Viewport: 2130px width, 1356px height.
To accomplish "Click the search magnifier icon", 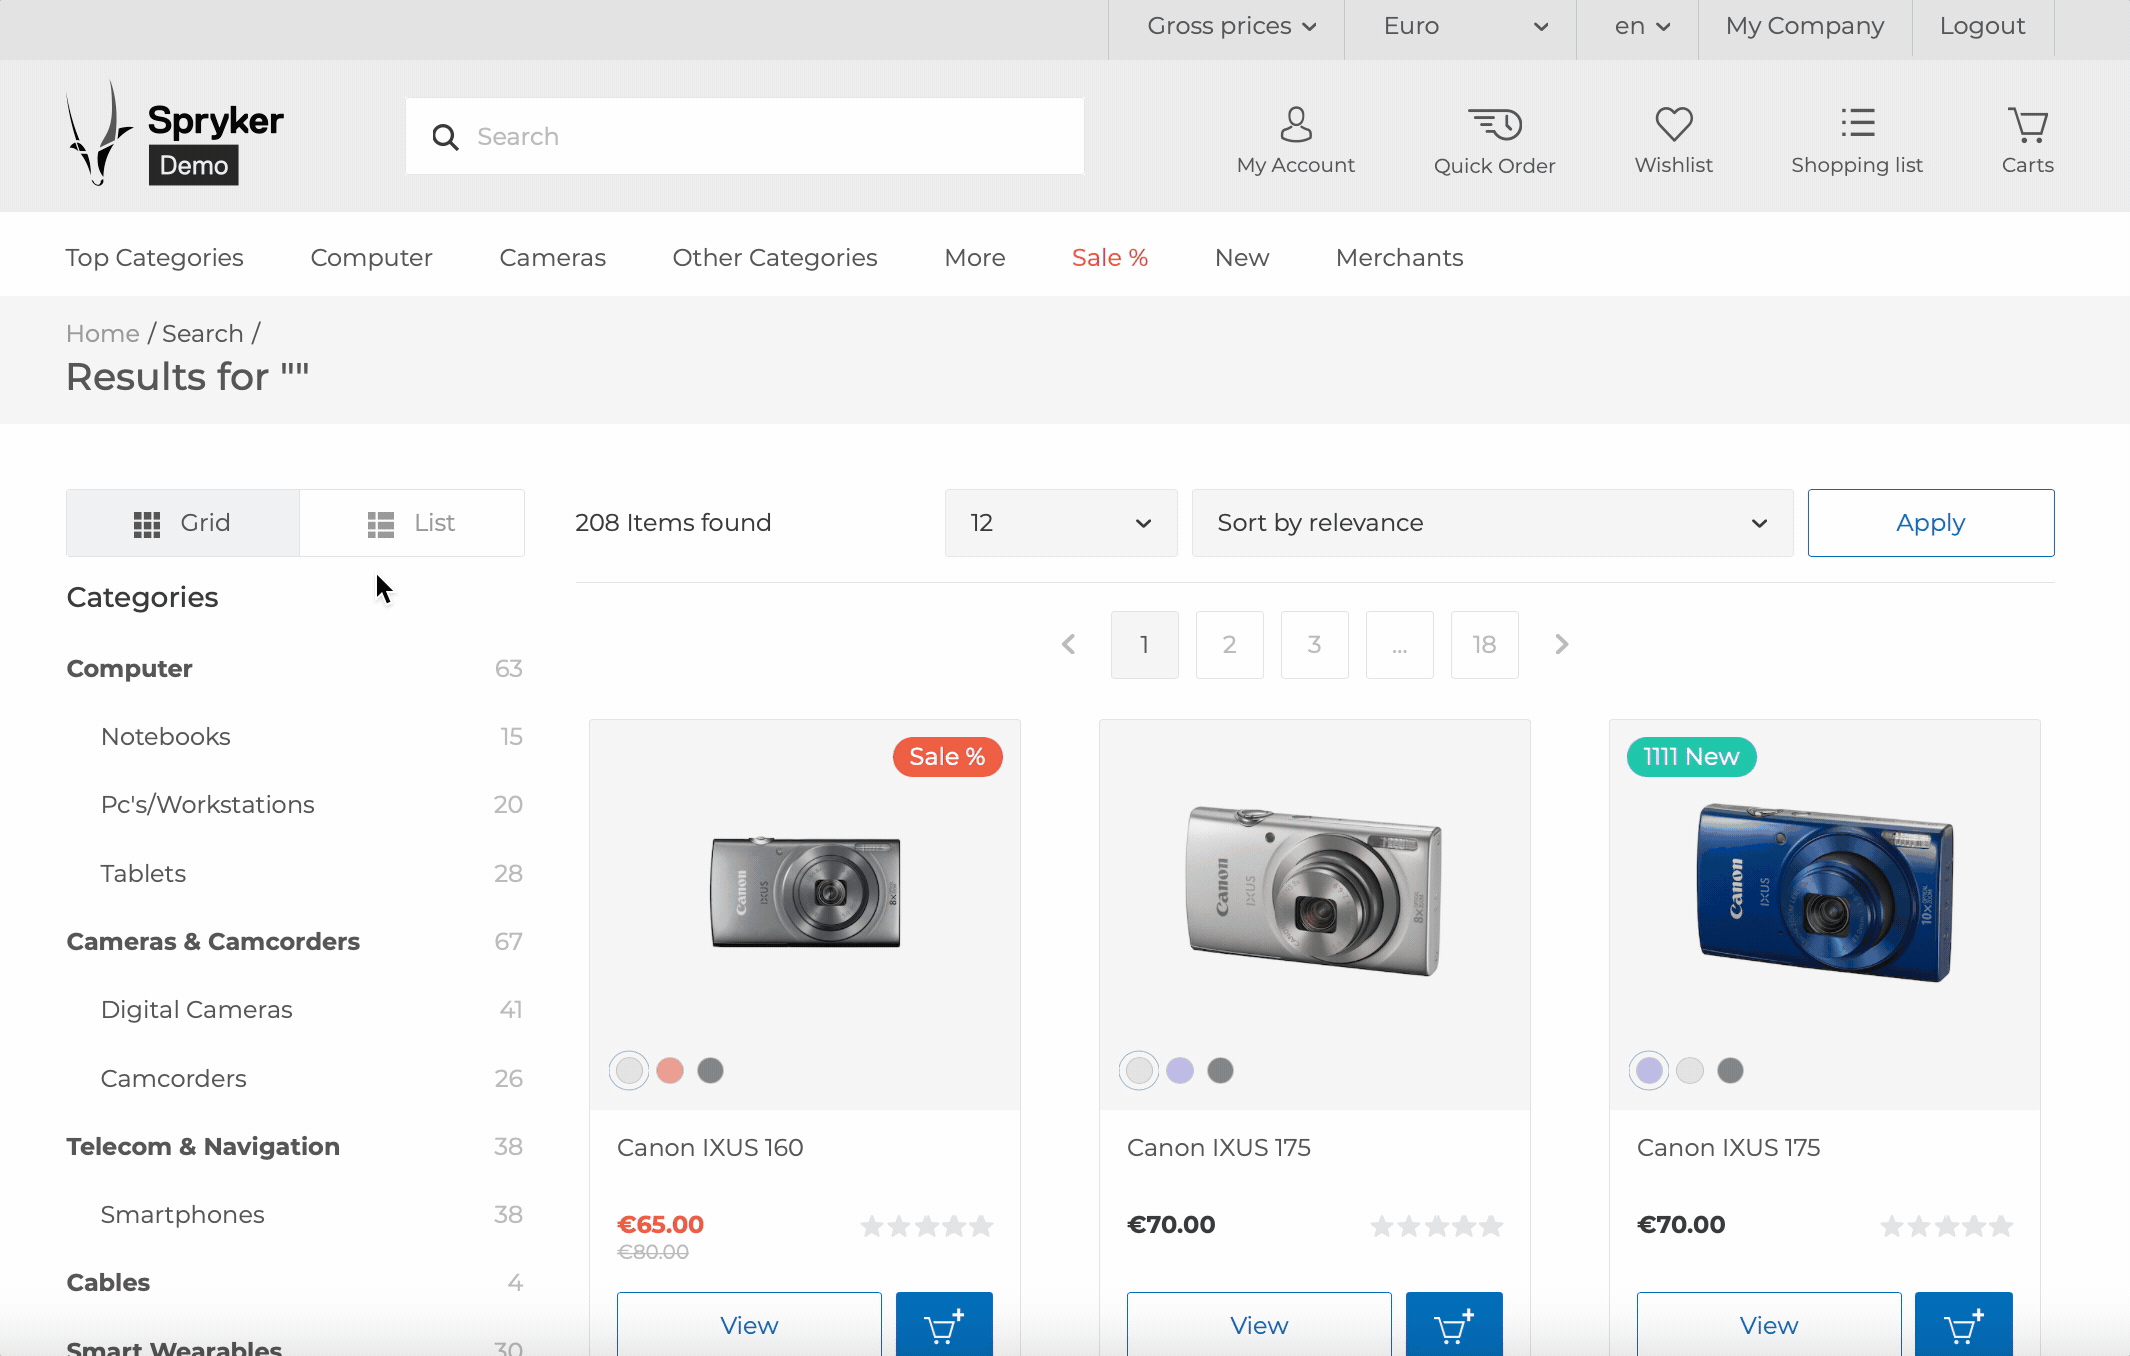I will pos(445,137).
